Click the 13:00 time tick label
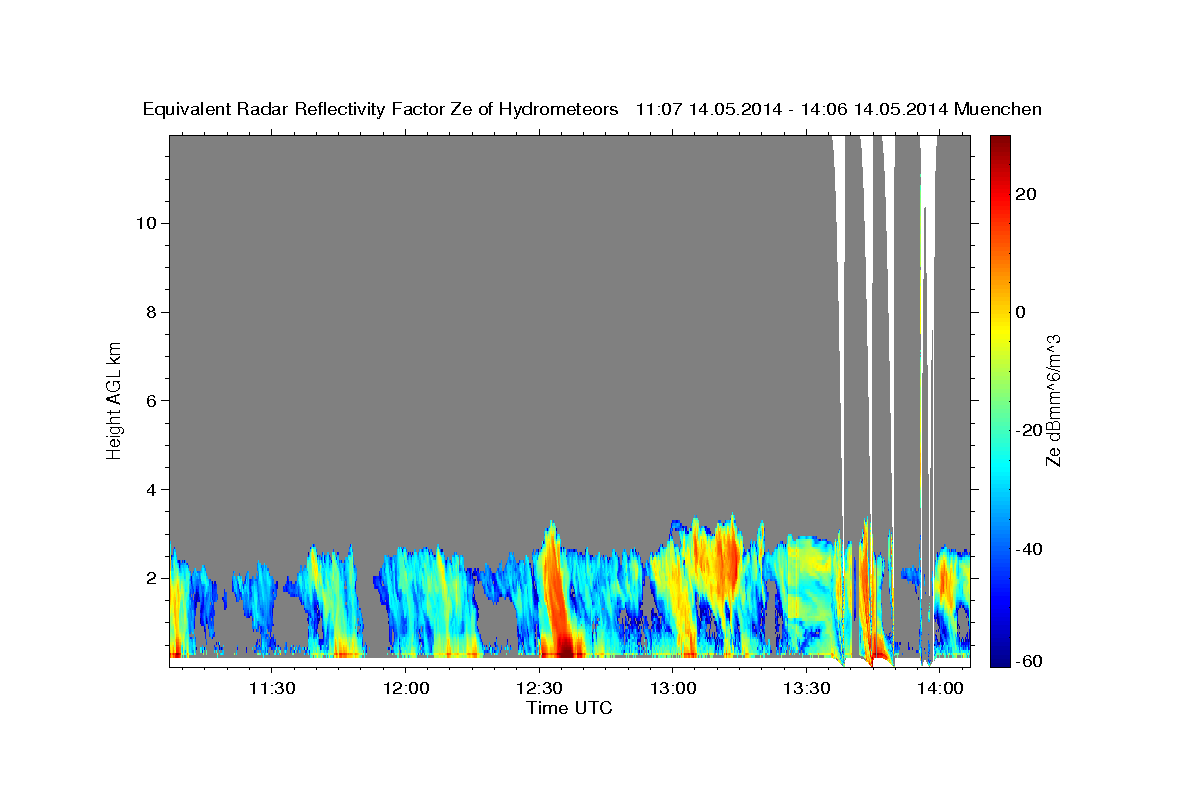 673,688
